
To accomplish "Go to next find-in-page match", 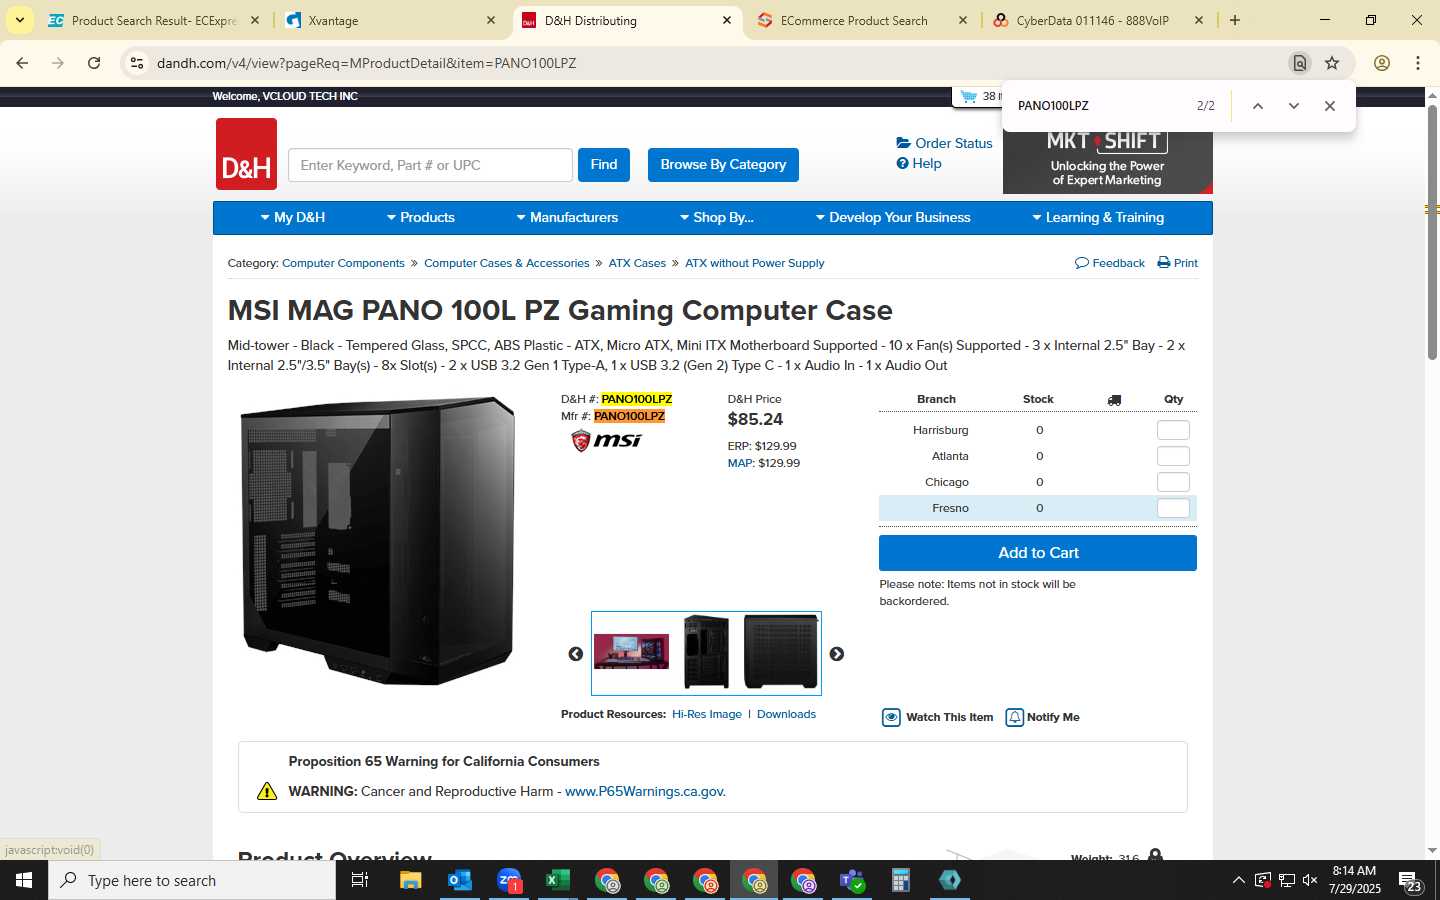I will [x=1294, y=106].
